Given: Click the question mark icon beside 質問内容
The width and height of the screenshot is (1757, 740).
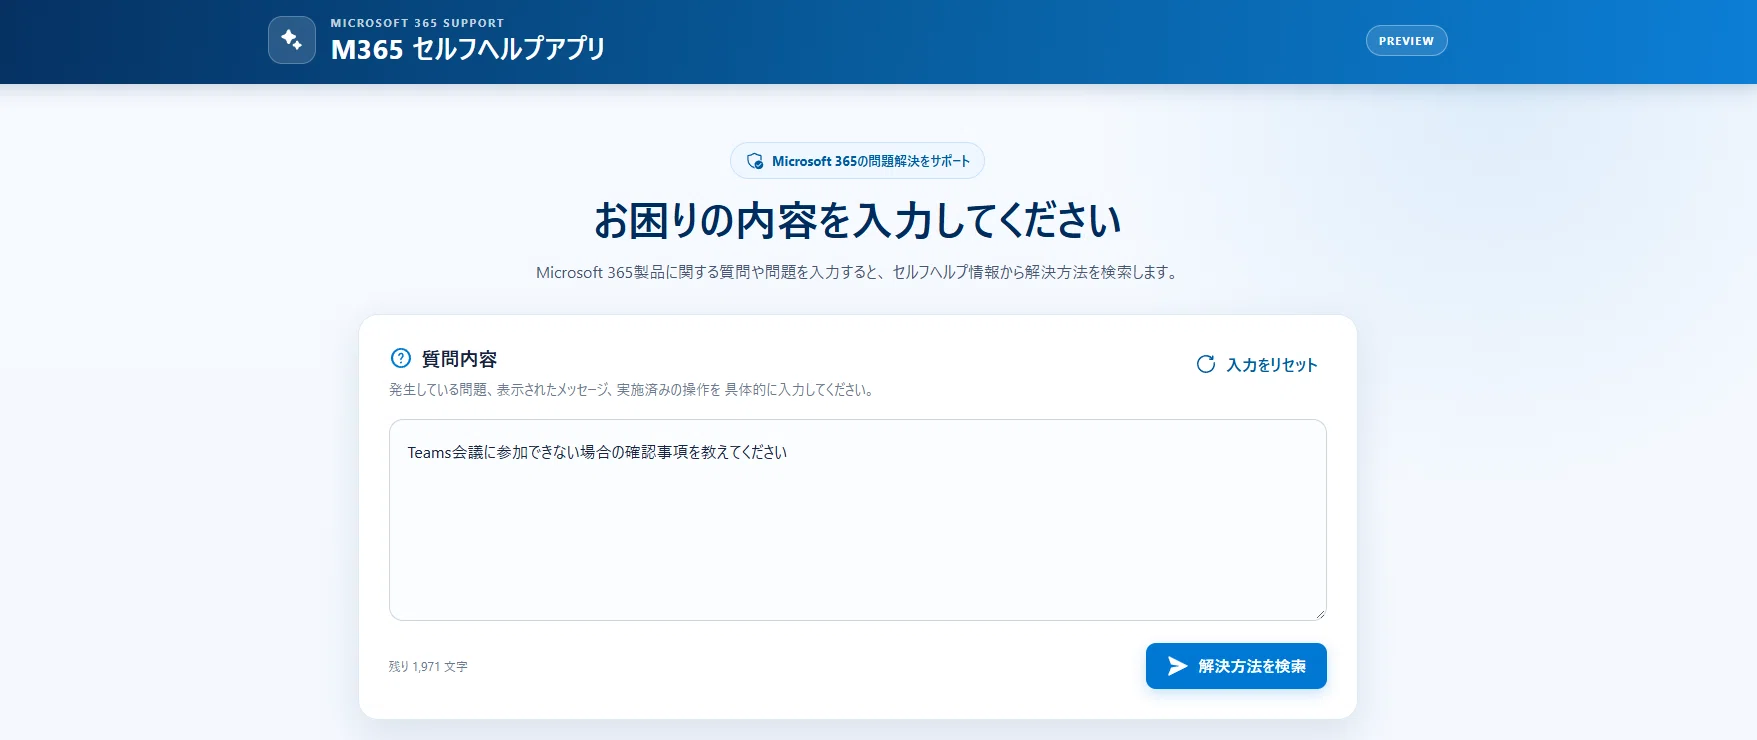Looking at the screenshot, I should [401, 358].
